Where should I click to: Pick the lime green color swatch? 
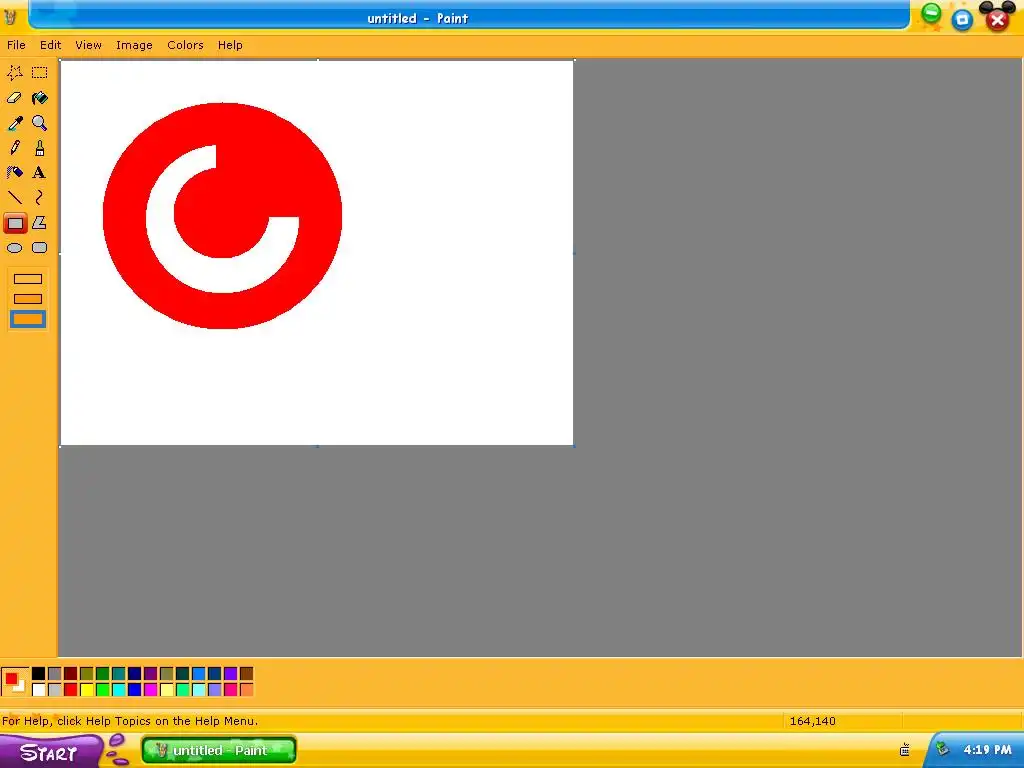pyautogui.click(x=103, y=690)
